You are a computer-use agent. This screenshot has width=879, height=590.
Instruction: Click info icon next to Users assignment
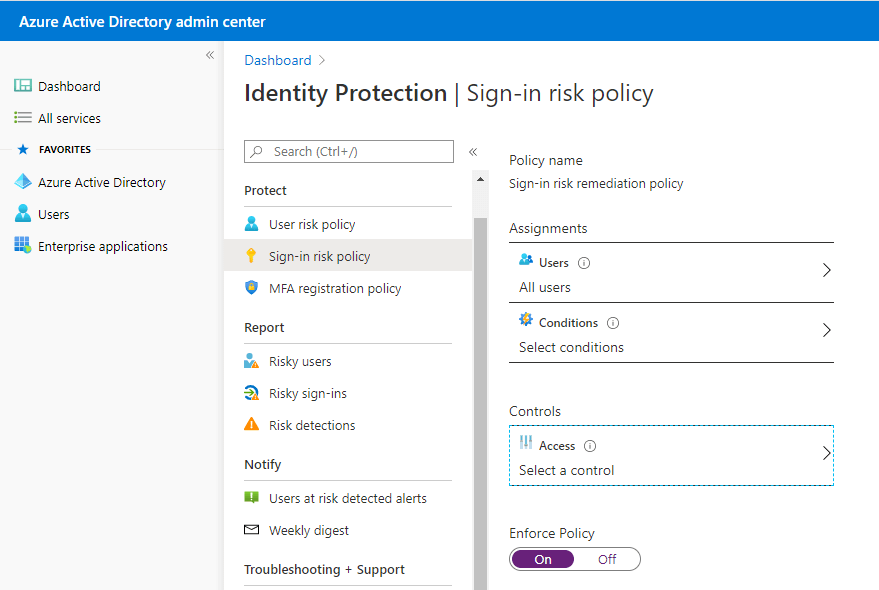pyautogui.click(x=584, y=263)
